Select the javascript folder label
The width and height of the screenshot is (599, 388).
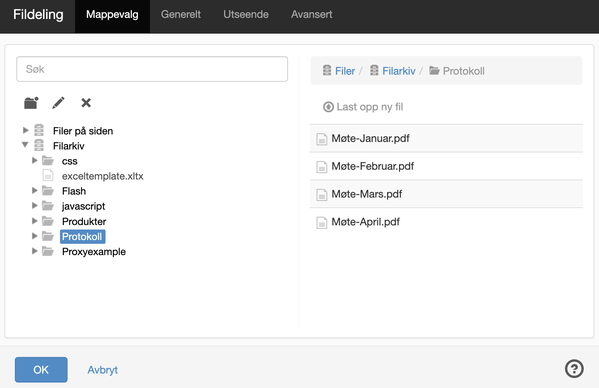click(84, 206)
